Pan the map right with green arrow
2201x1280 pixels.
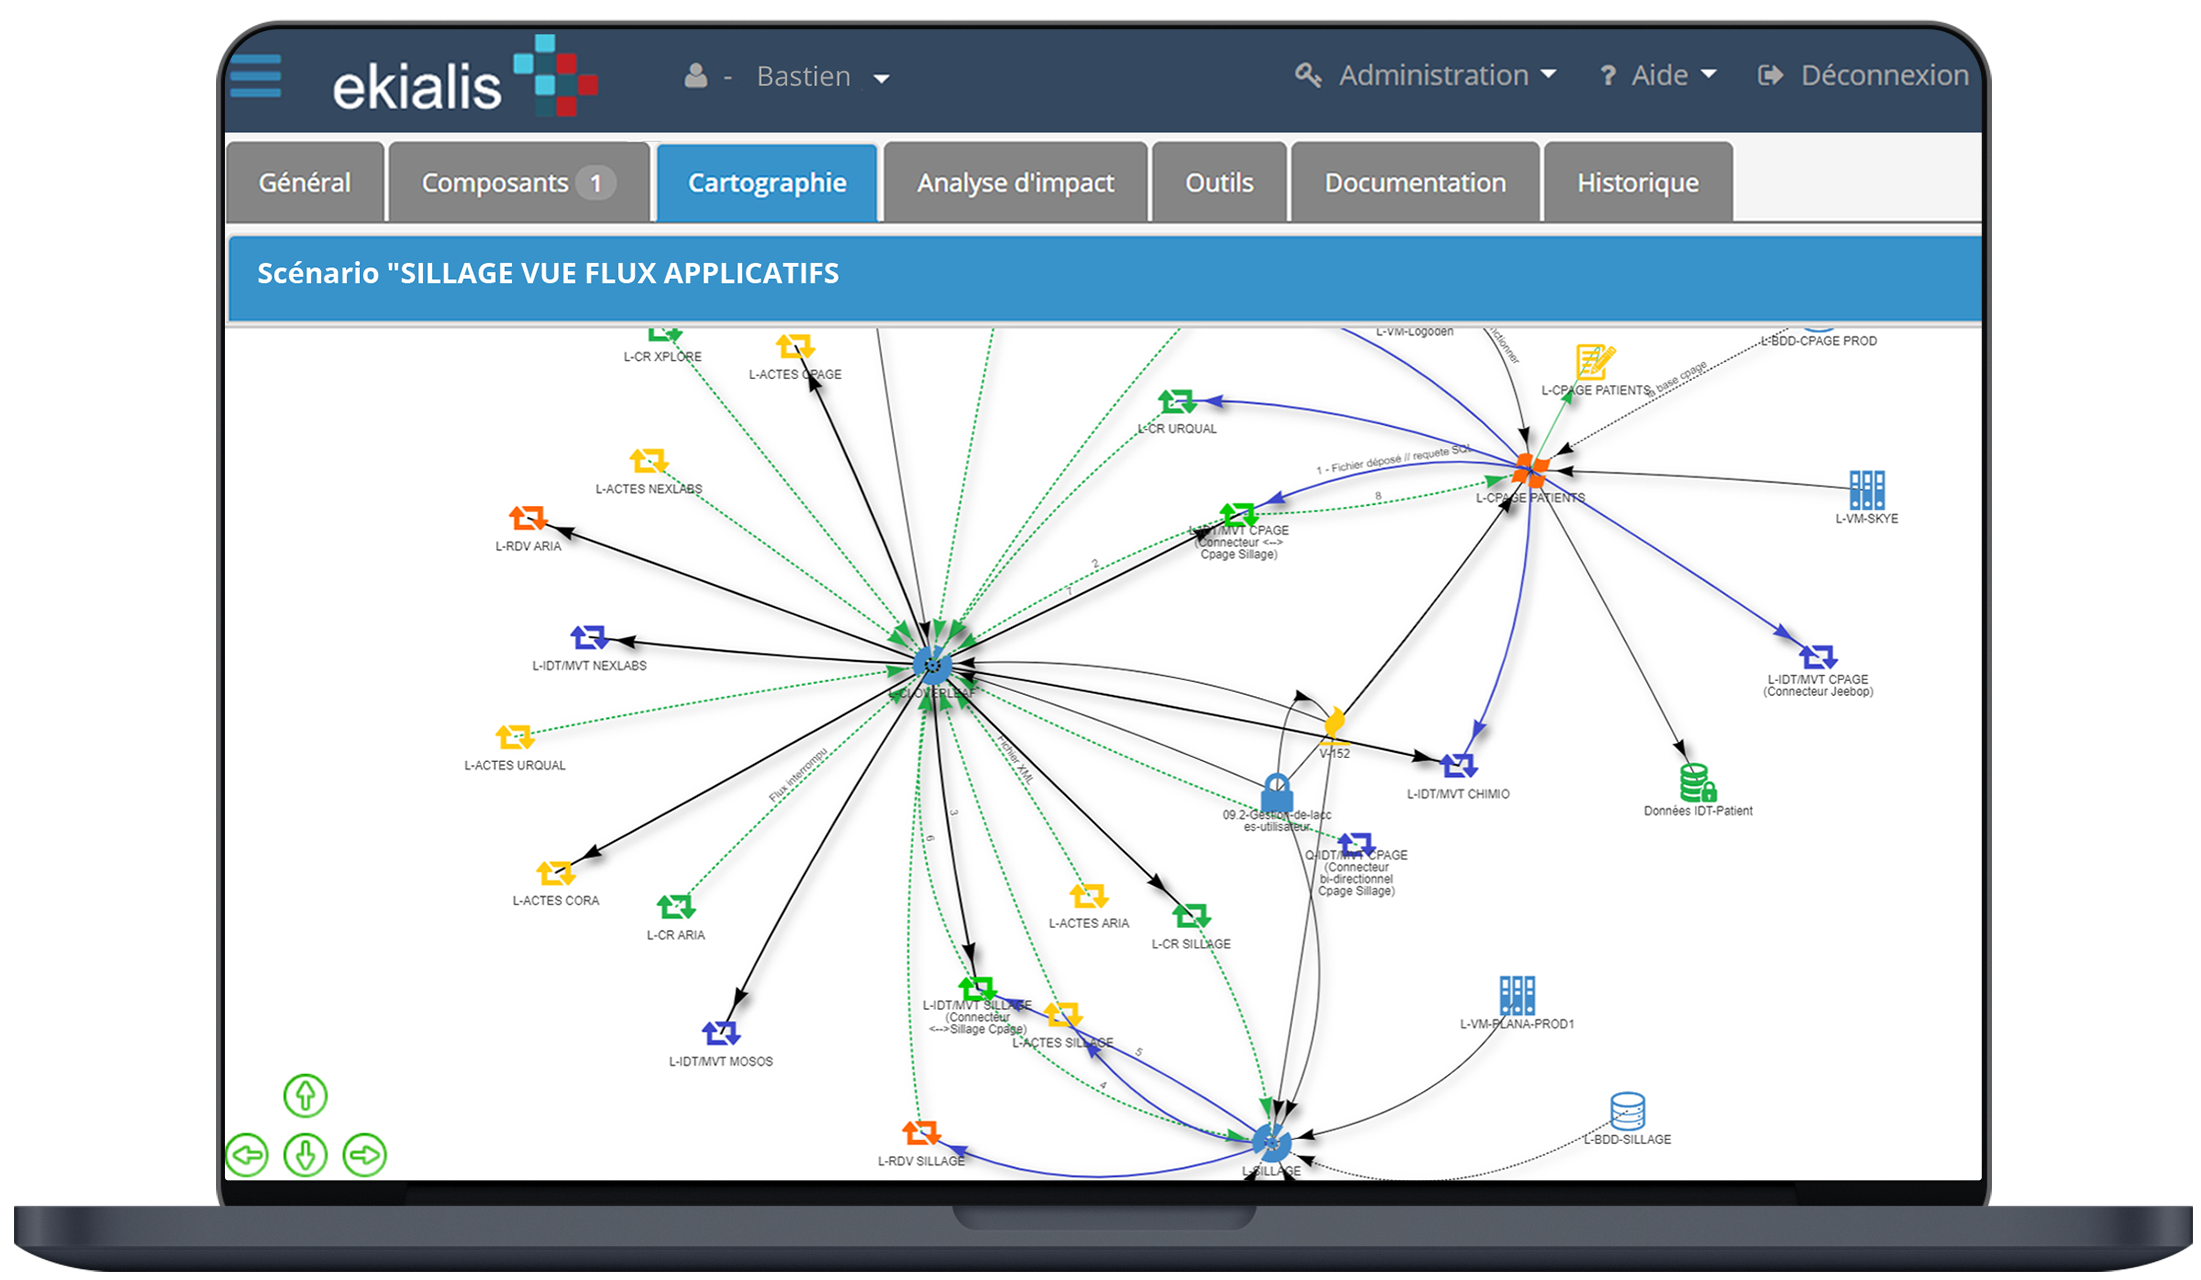[364, 1155]
